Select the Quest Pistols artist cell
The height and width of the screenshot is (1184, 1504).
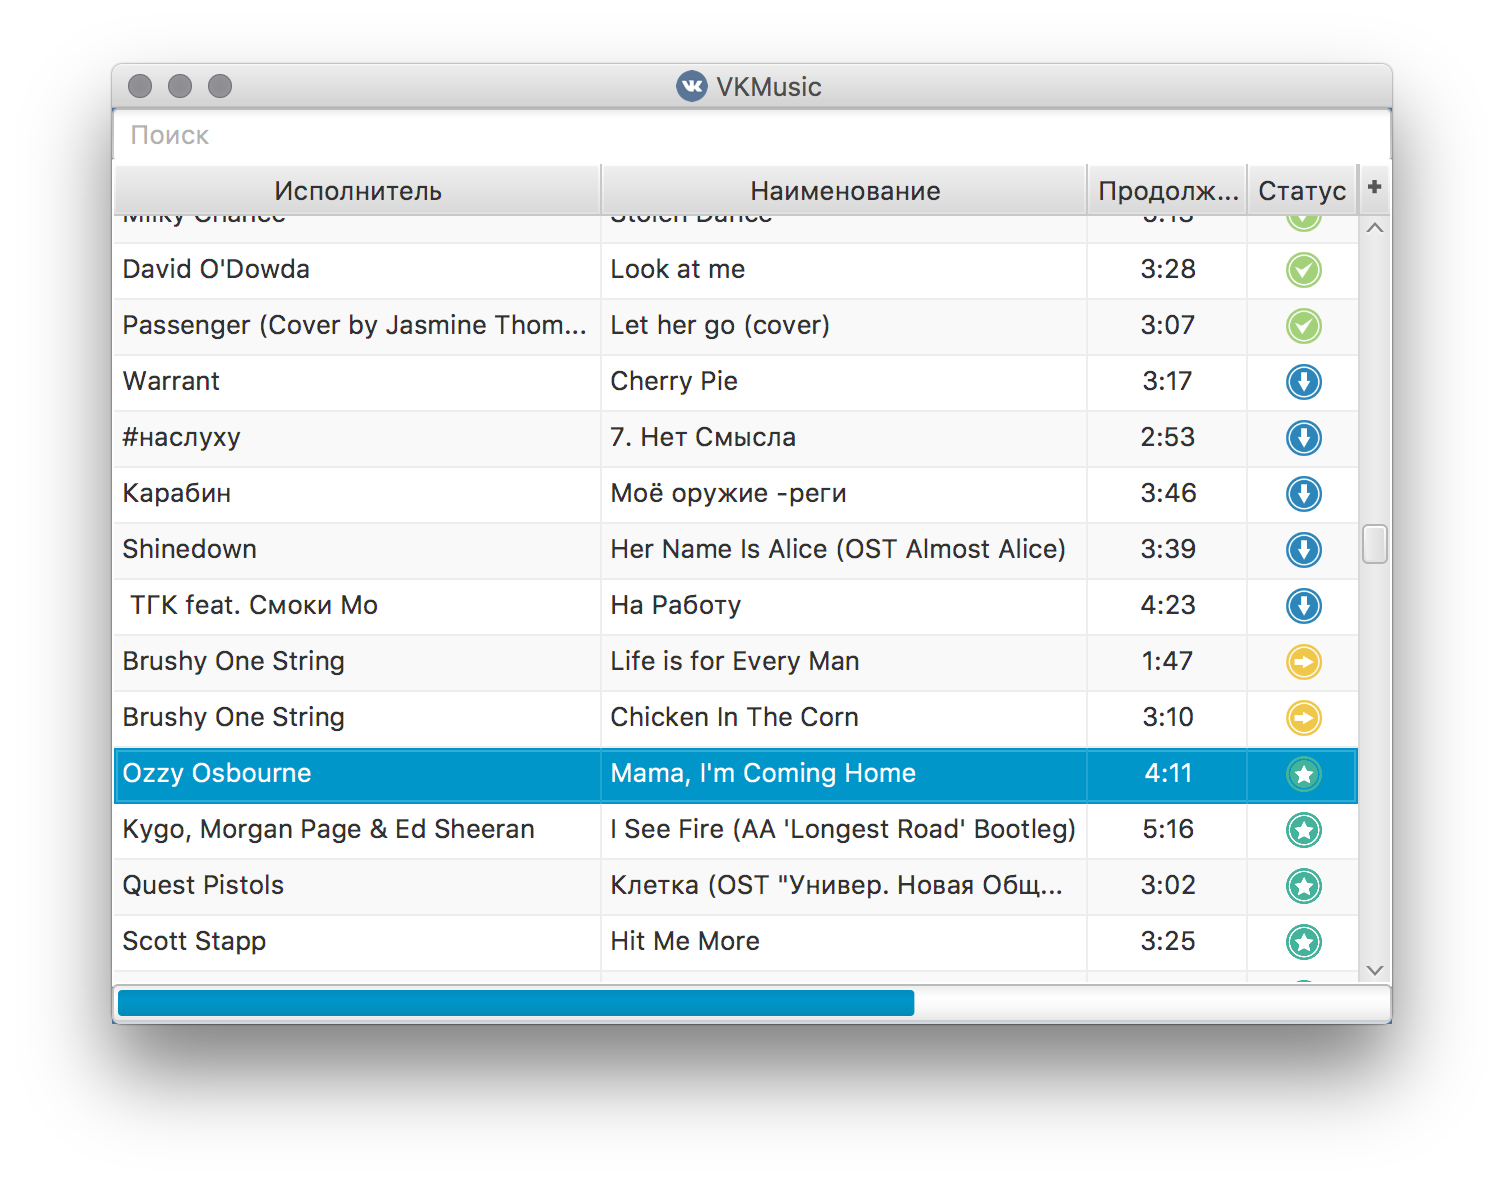coord(357,886)
